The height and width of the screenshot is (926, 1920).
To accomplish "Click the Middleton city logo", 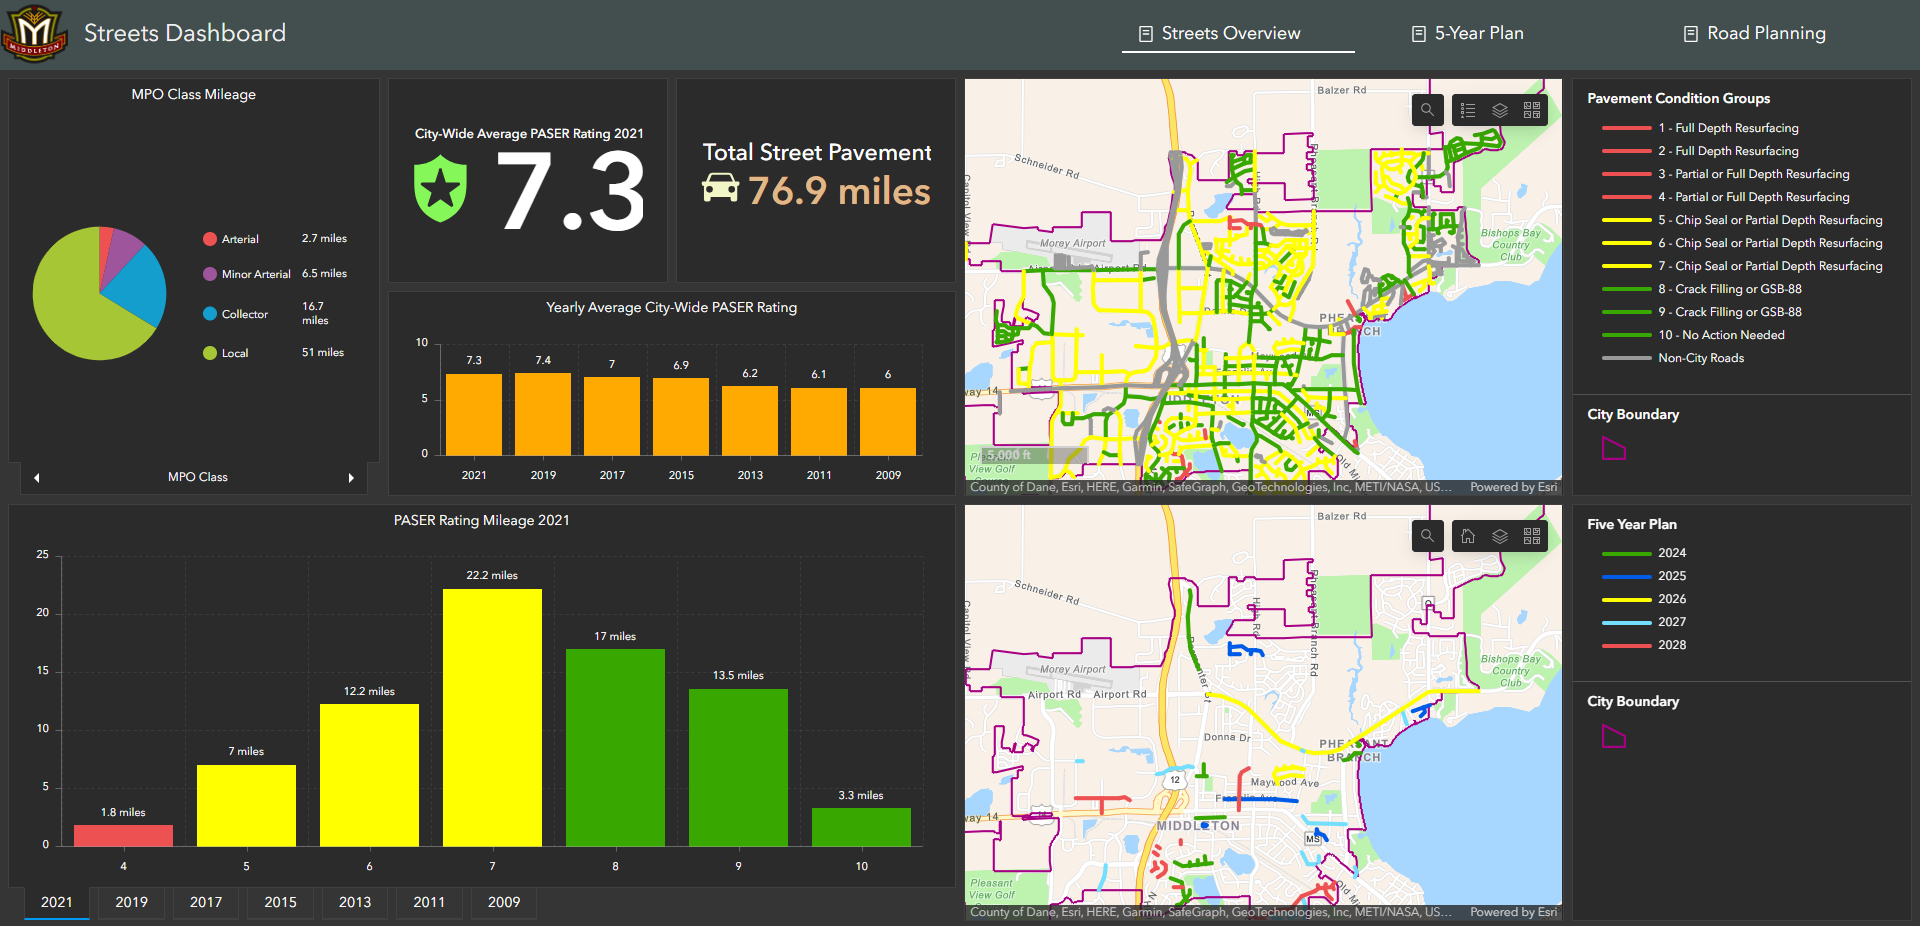I will [x=34, y=32].
